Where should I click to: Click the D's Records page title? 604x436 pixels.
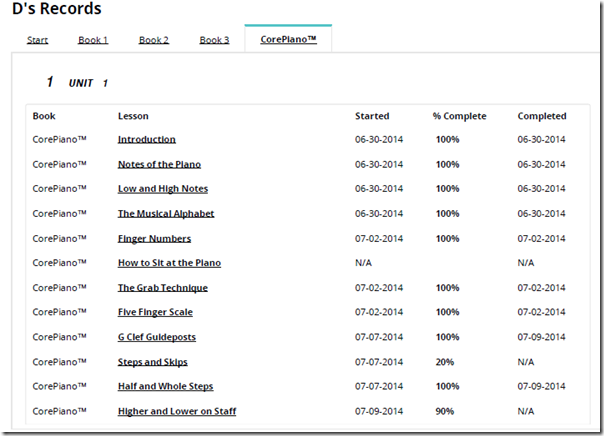click(57, 8)
